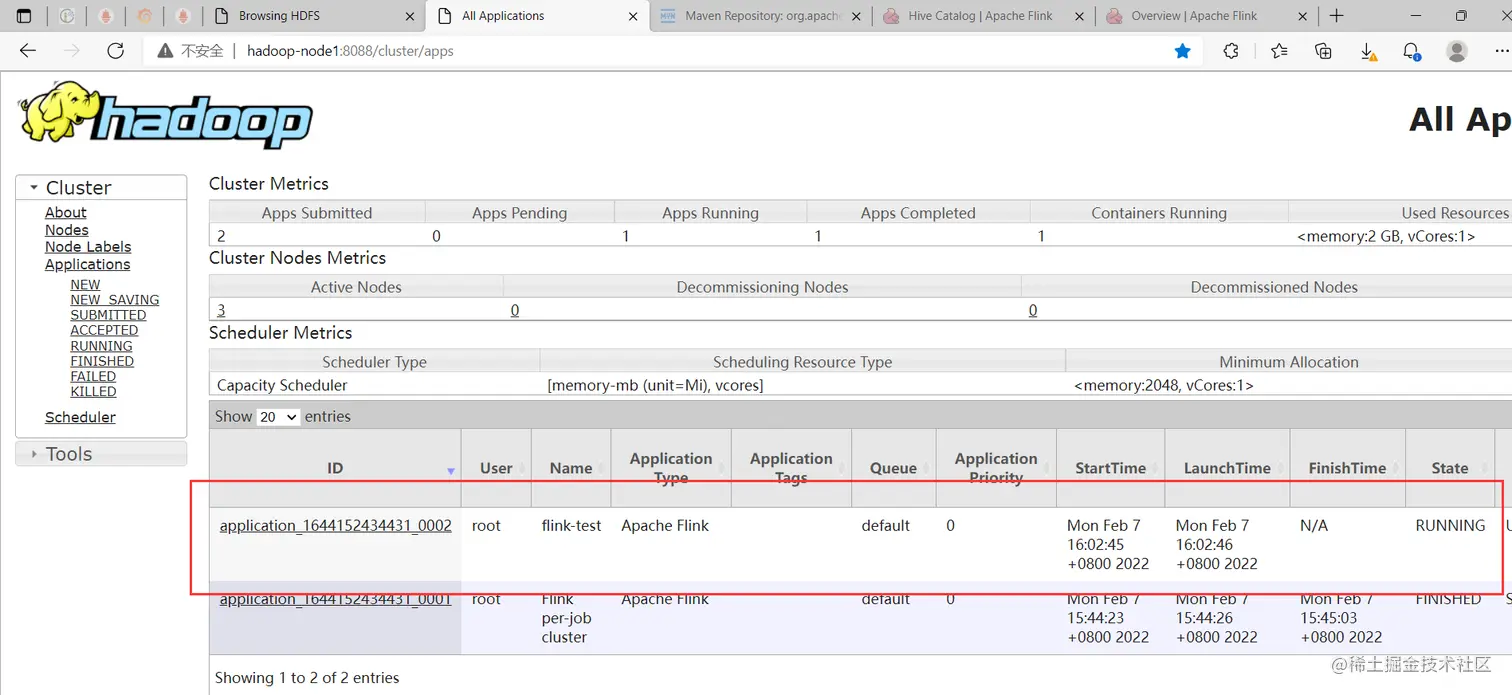Viewport: 1512px width, 695px height.
Task: Click the Decommissioning Nodes count 0
Action: (x=515, y=310)
